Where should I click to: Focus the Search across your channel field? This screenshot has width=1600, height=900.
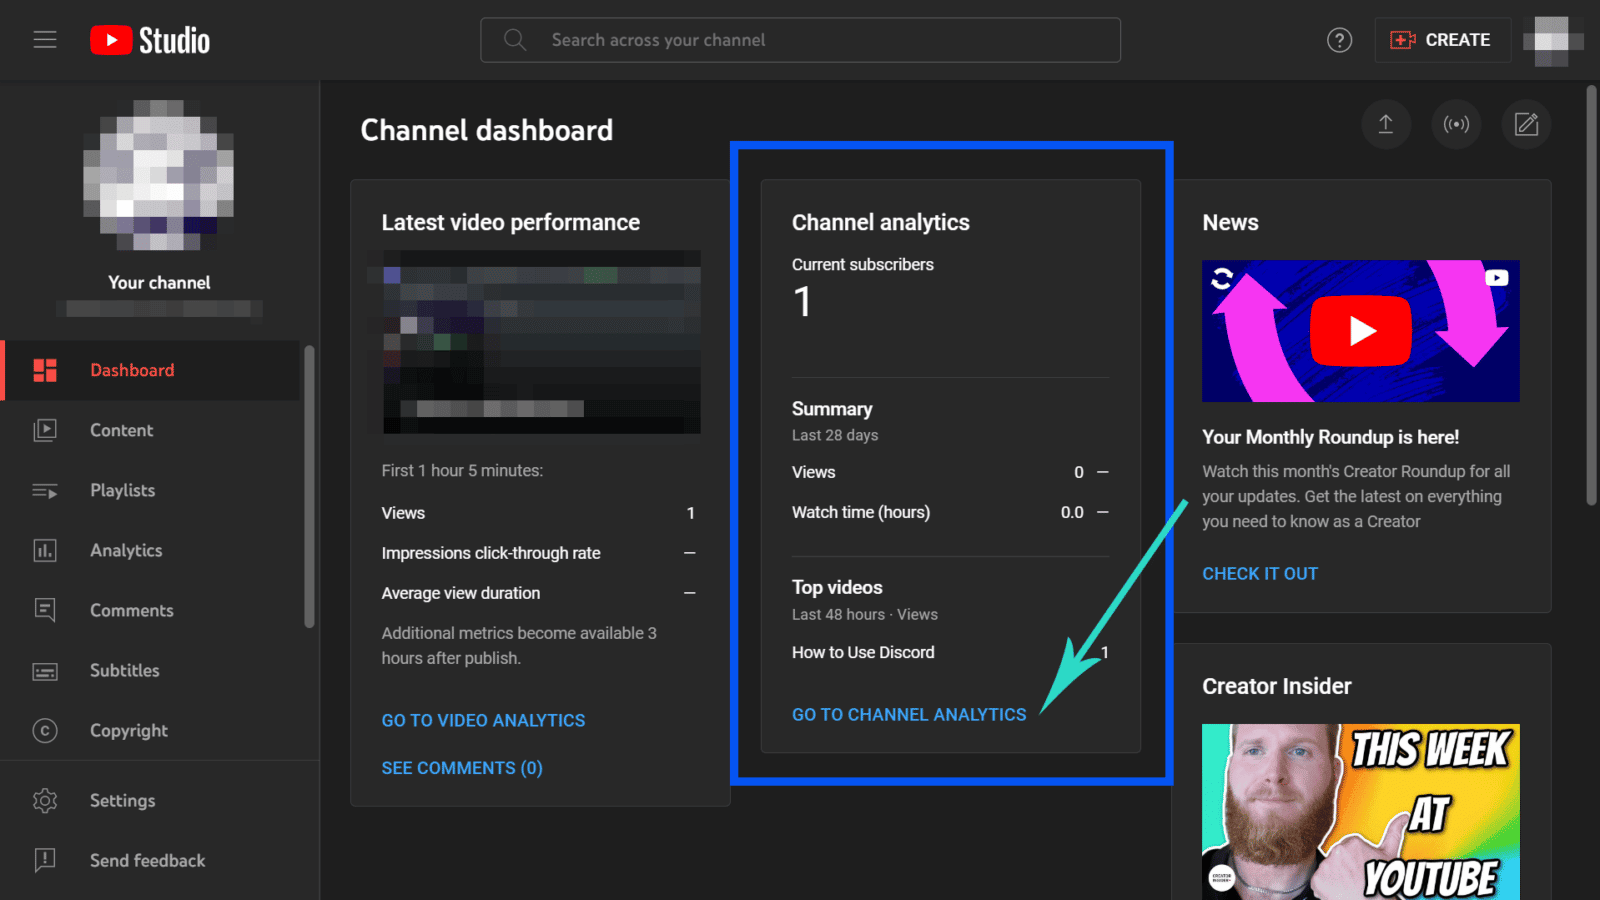800,40
